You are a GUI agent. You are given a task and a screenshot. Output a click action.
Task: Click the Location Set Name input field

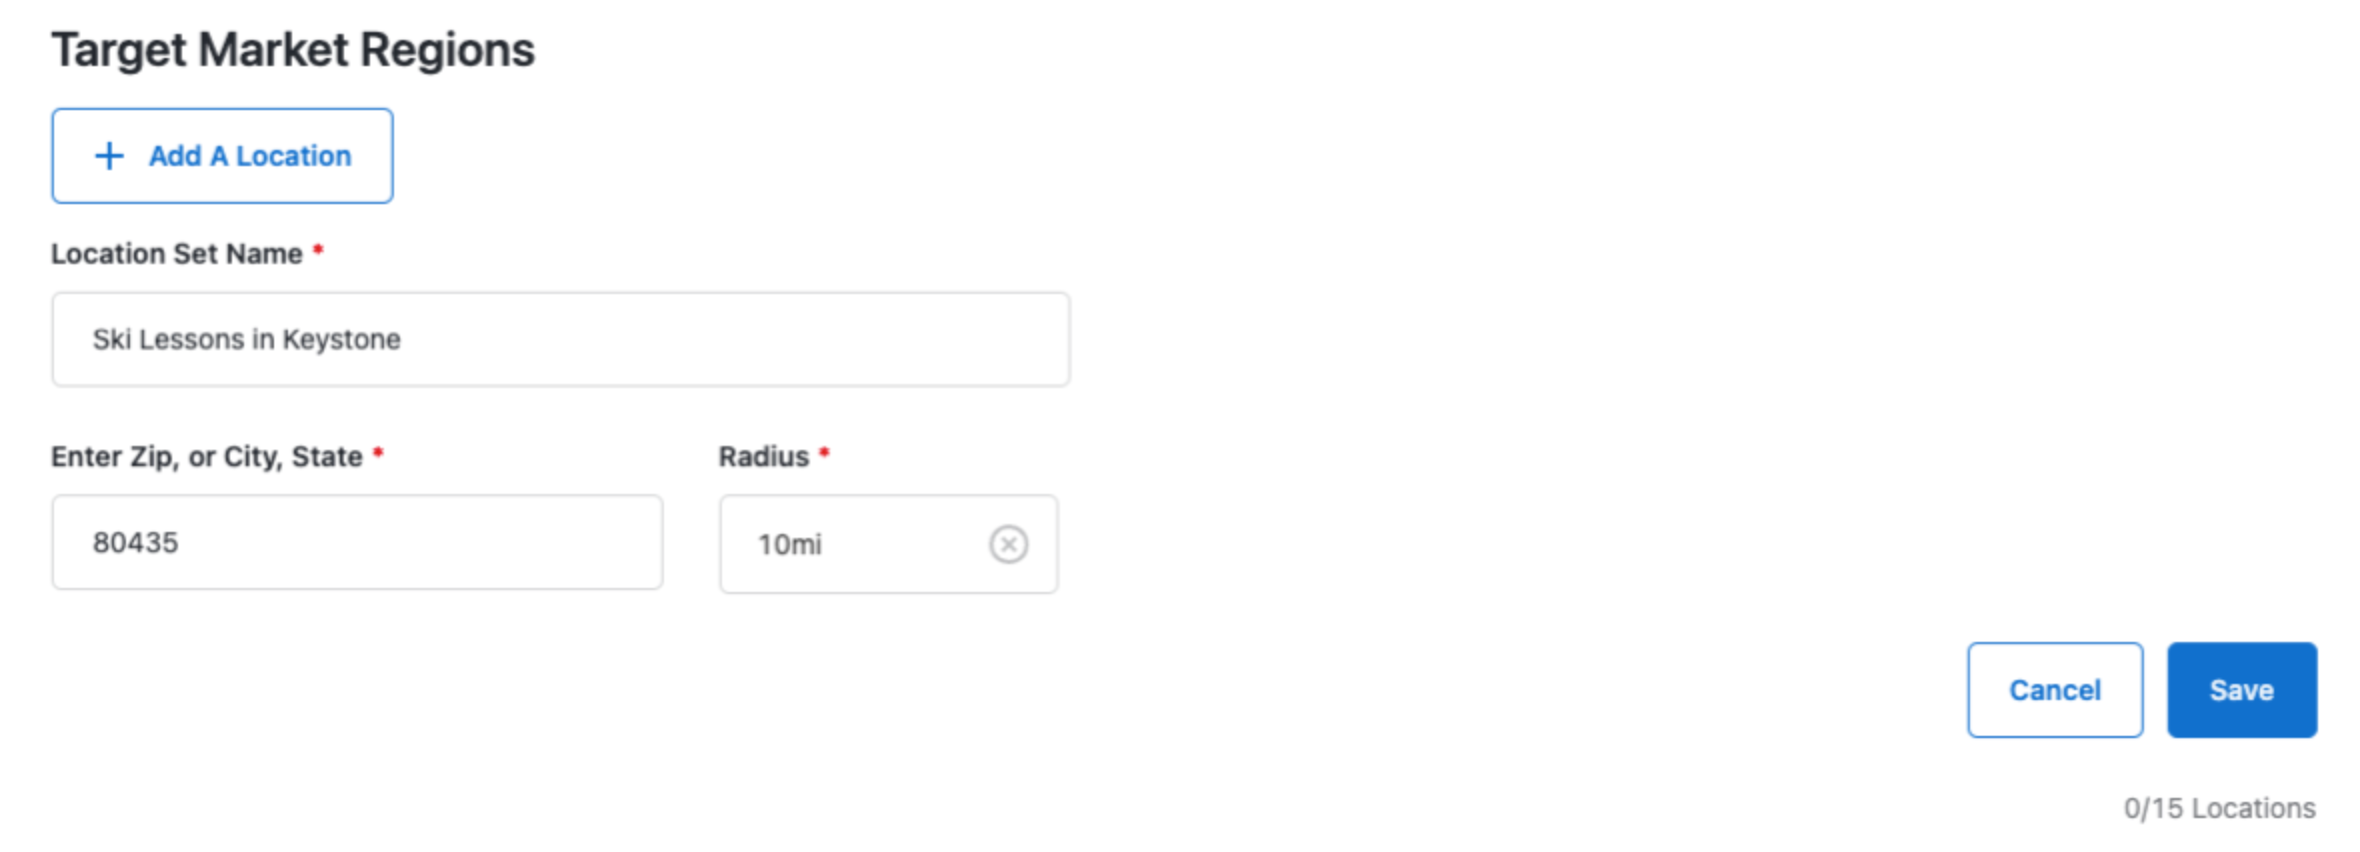pyautogui.click(x=560, y=339)
